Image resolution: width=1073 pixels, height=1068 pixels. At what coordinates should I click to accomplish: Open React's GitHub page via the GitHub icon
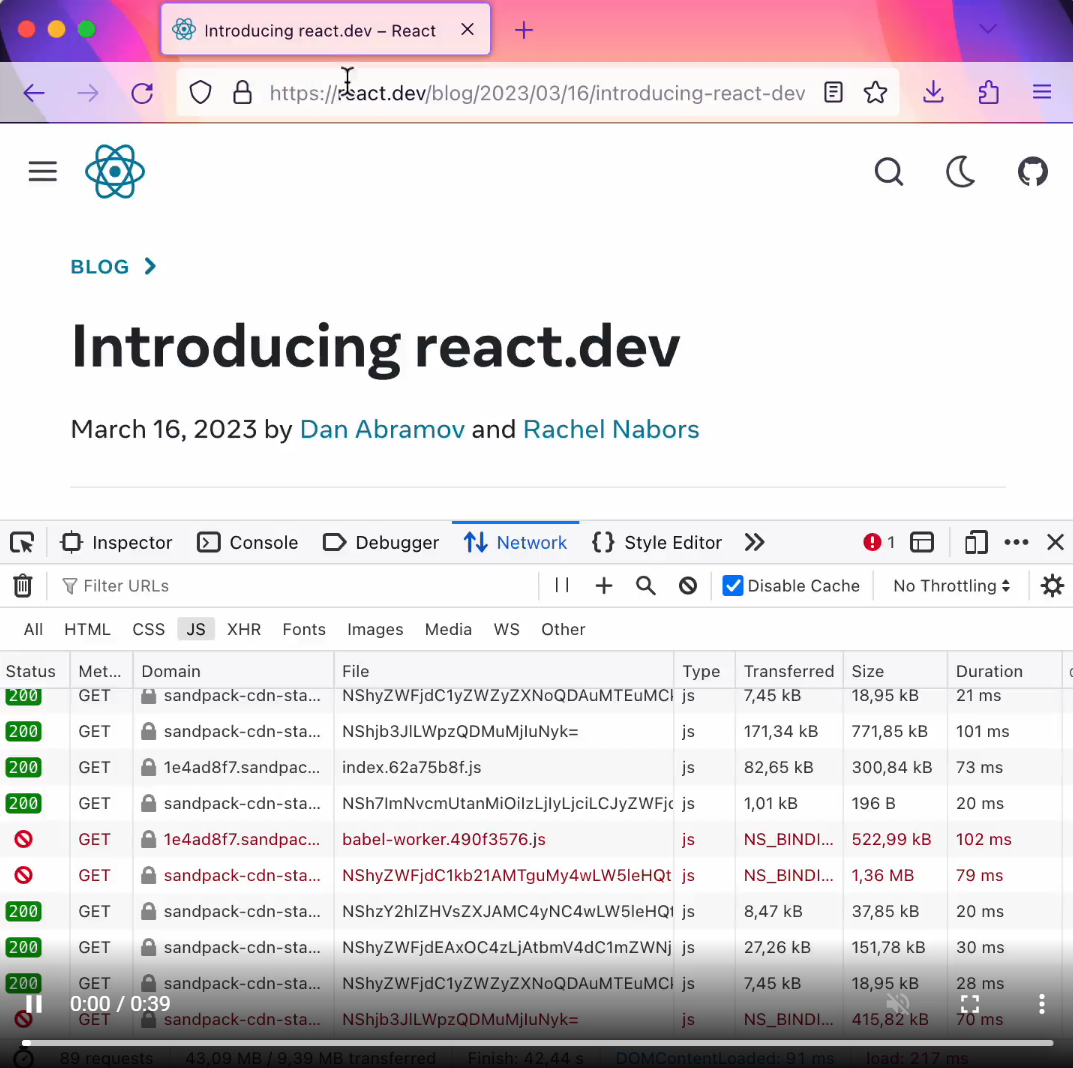(x=1033, y=171)
